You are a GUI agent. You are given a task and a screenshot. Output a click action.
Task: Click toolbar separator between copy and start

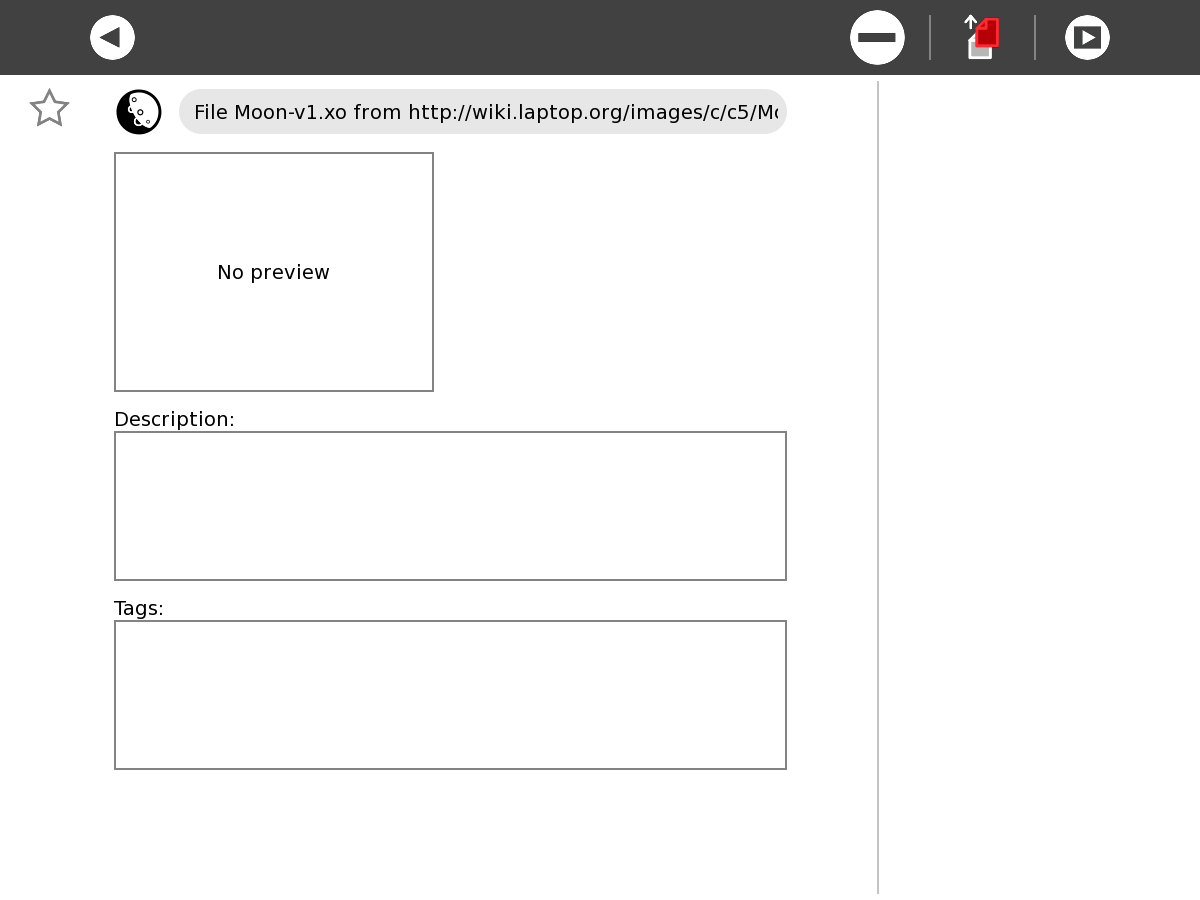[1035, 38]
